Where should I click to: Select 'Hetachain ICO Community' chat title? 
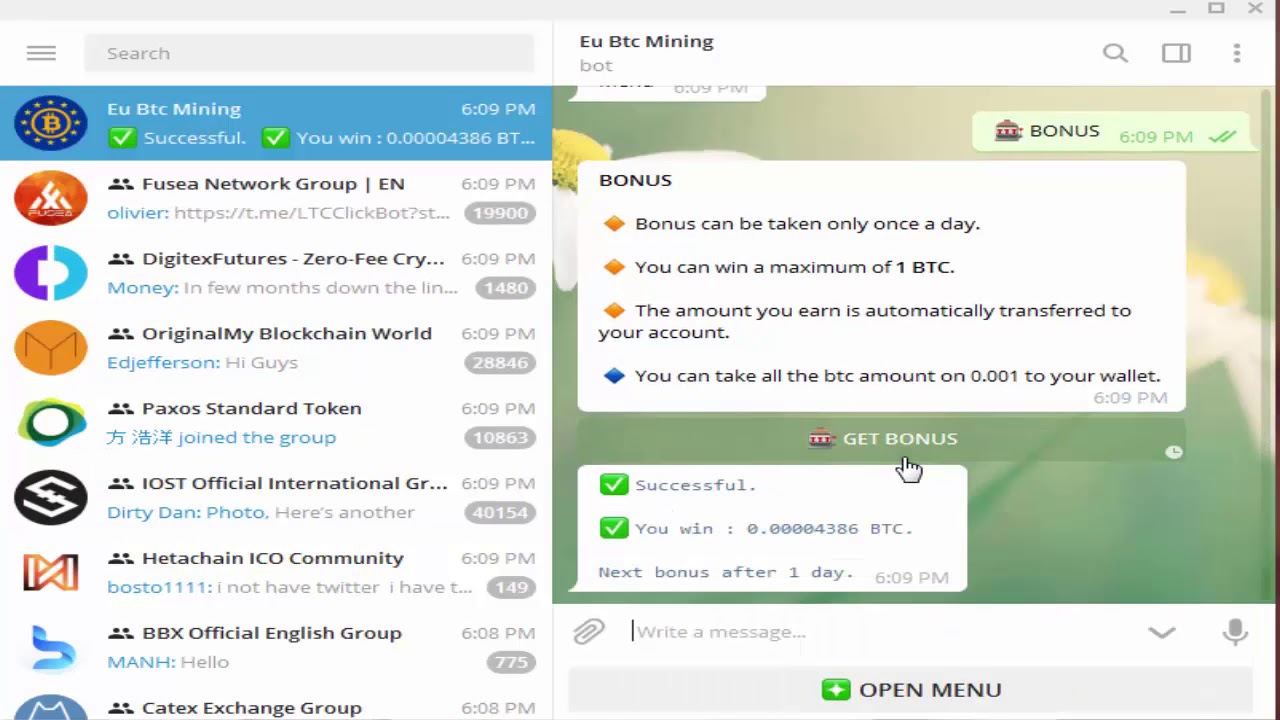coord(273,559)
